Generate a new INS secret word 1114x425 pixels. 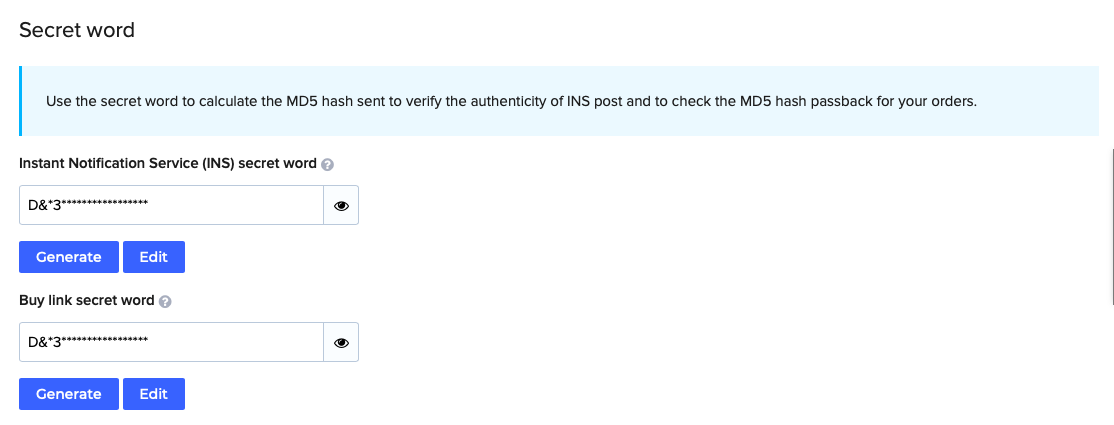click(x=69, y=257)
